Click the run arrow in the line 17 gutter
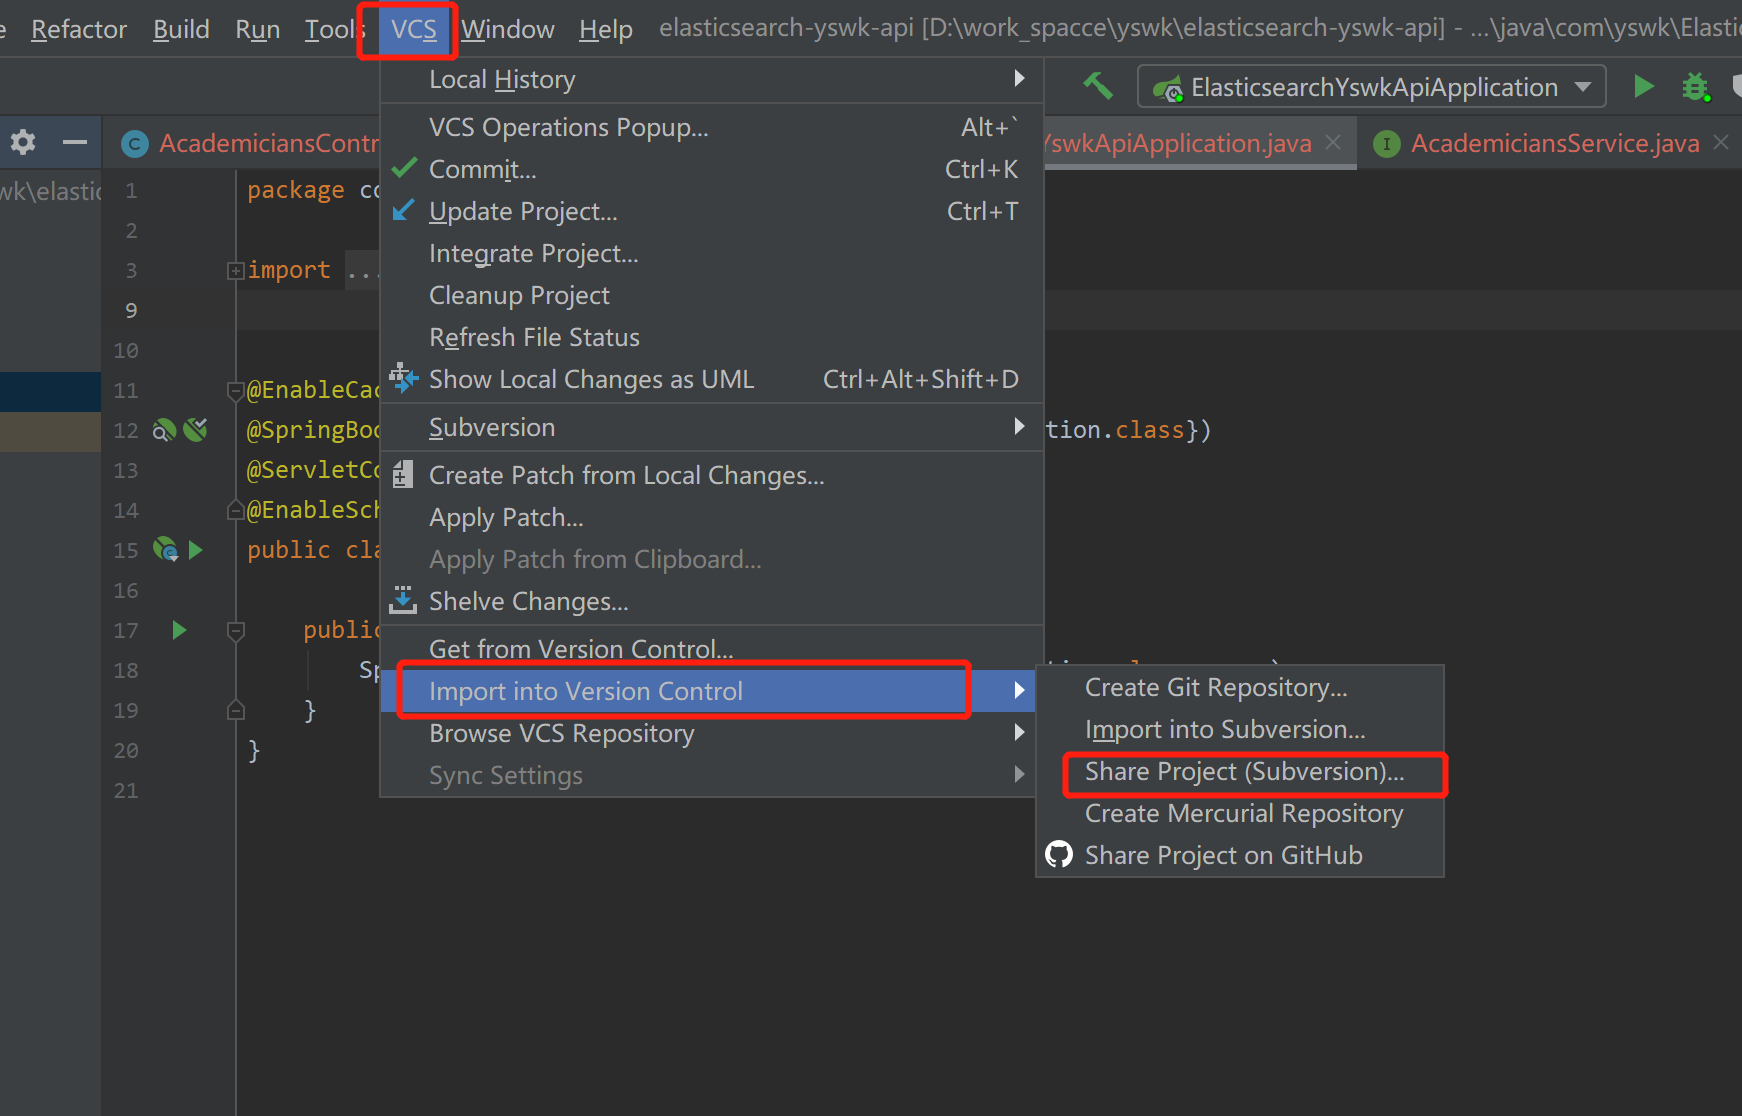 pos(180,630)
